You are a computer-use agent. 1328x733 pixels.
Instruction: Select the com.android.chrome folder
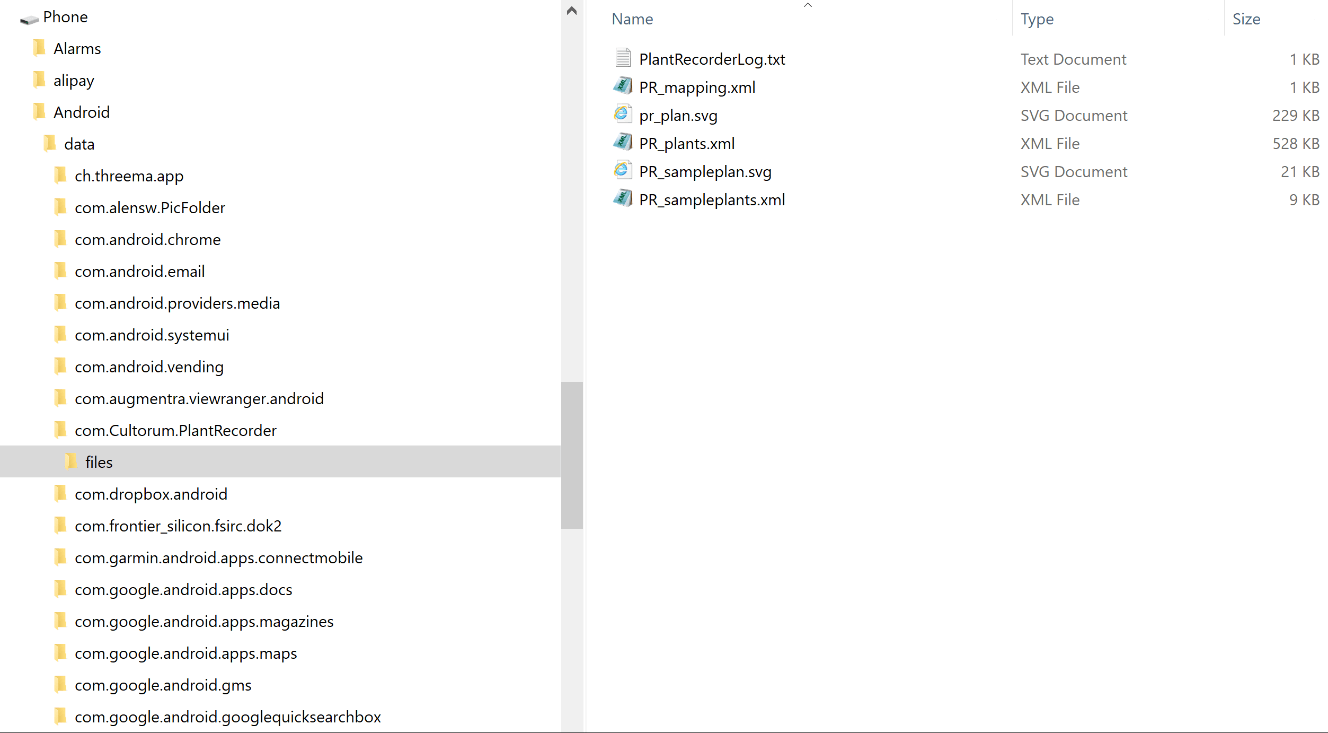[x=147, y=239]
